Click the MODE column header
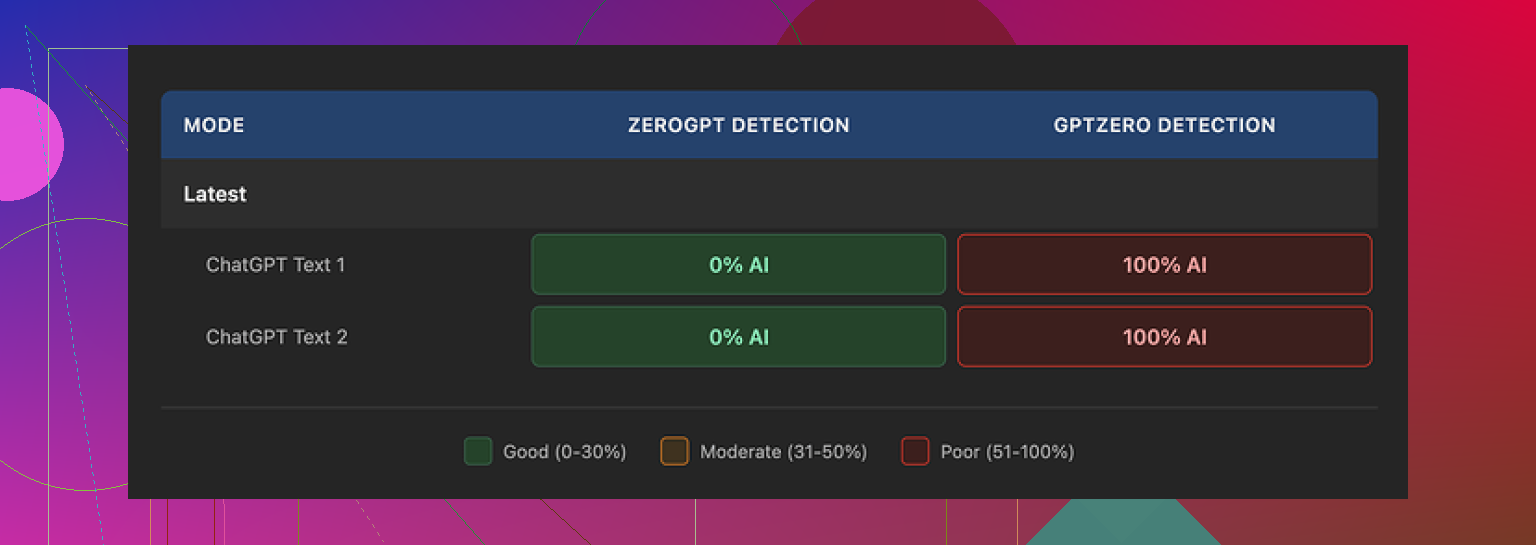 [214, 125]
